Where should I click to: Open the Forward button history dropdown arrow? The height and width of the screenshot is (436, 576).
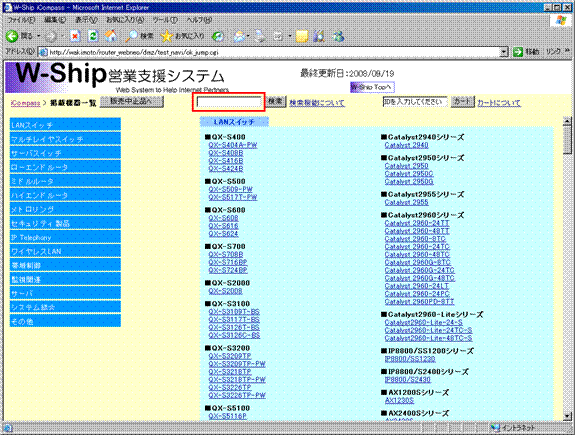[x=62, y=36]
